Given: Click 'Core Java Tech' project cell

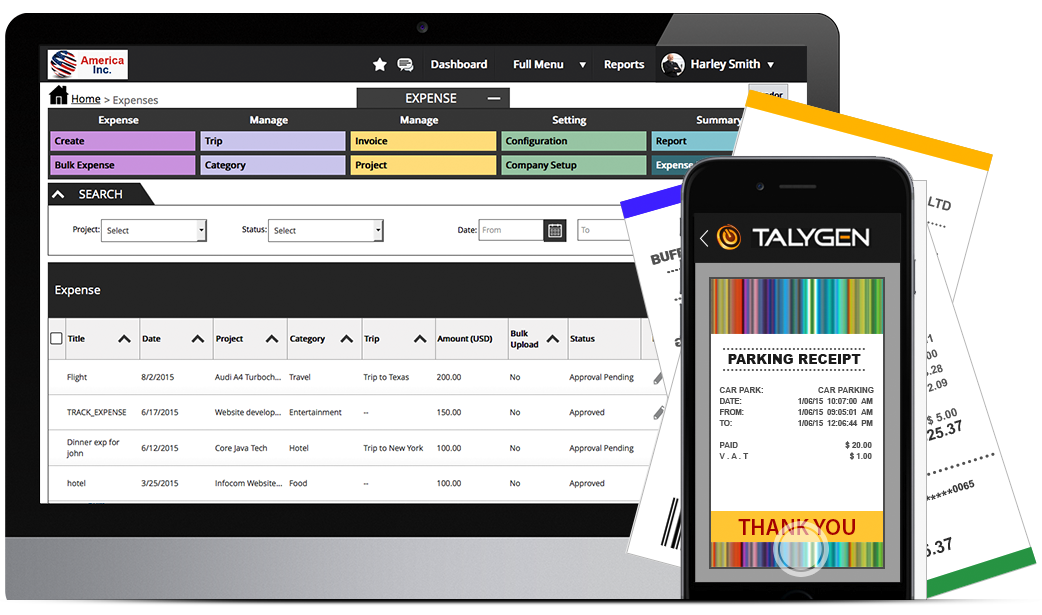Looking at the screenshot, I should [x=241, y=448].
